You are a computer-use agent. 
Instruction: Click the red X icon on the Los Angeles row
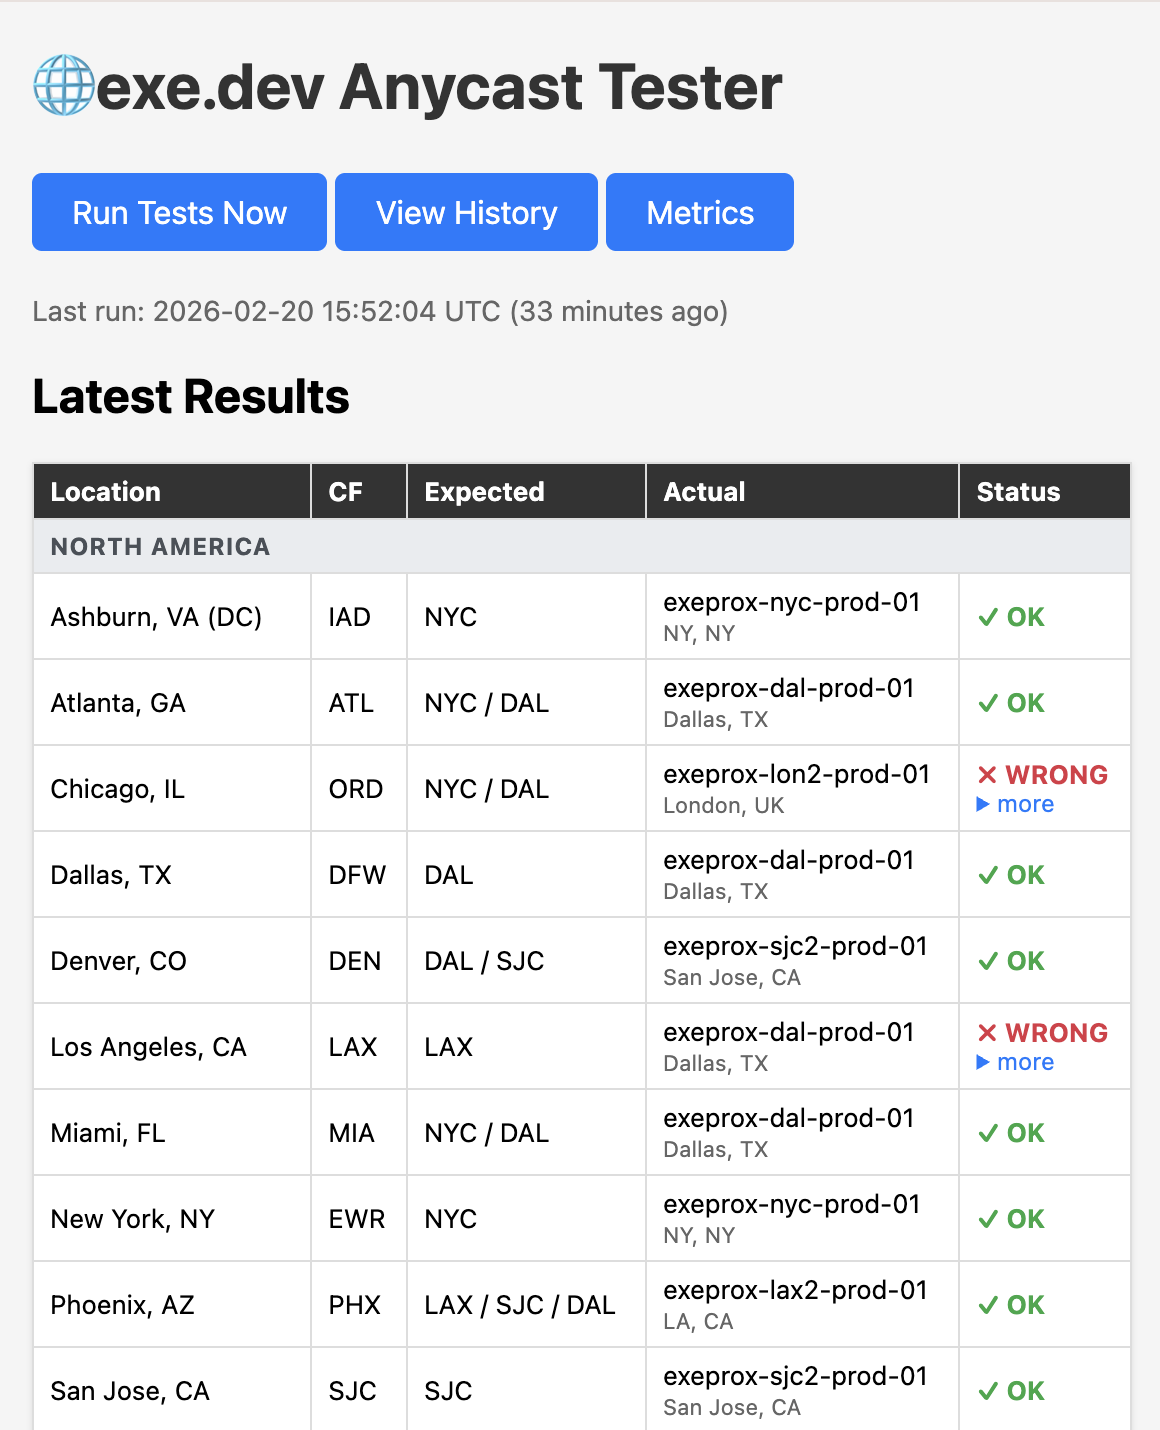[x=987, y=1033]
